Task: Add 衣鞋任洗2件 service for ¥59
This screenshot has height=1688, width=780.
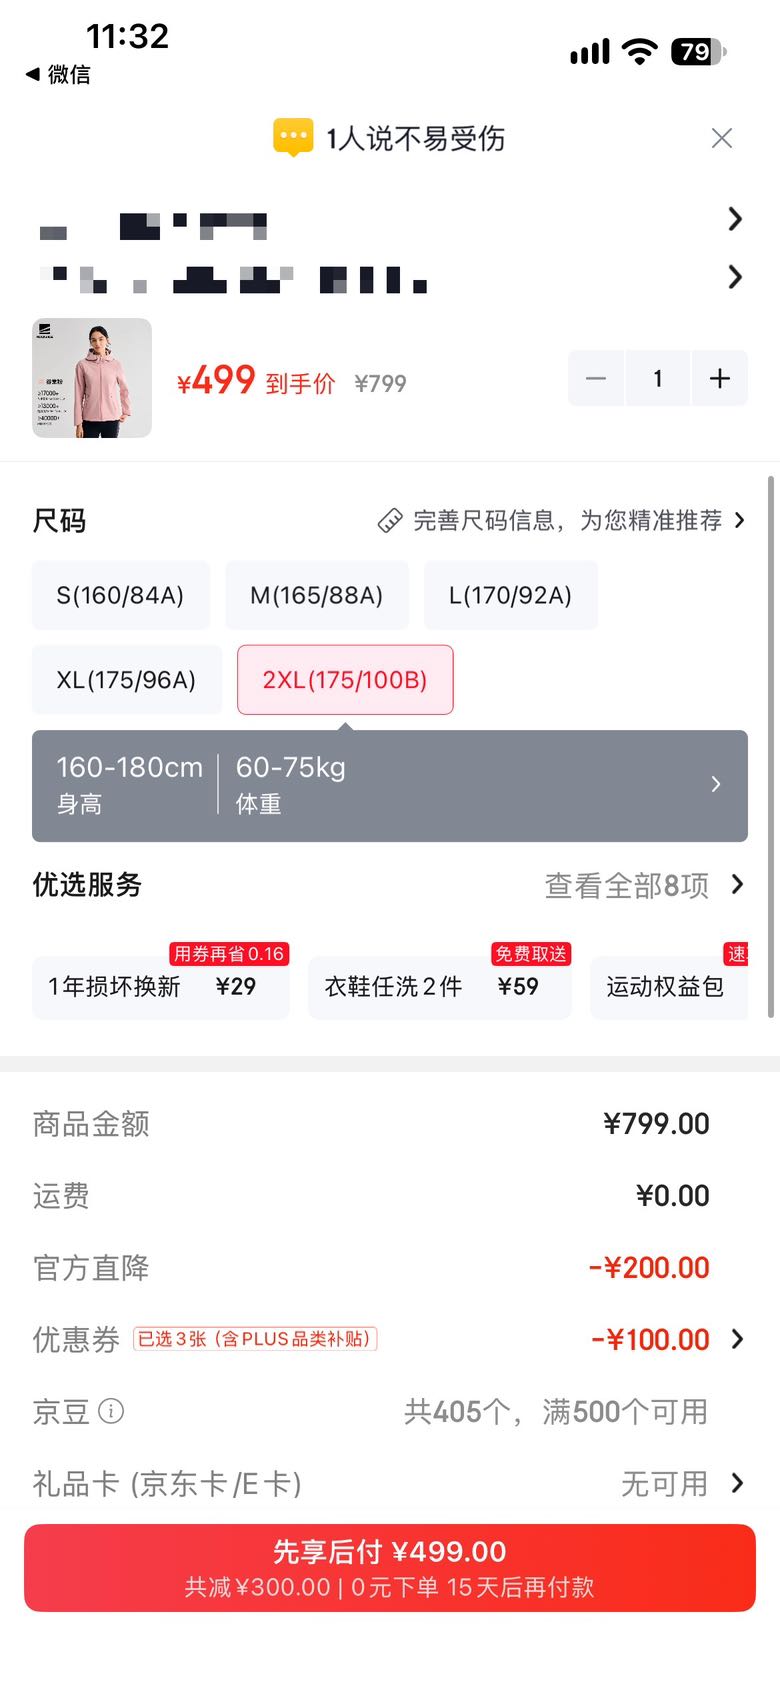Action: [440, 987]
